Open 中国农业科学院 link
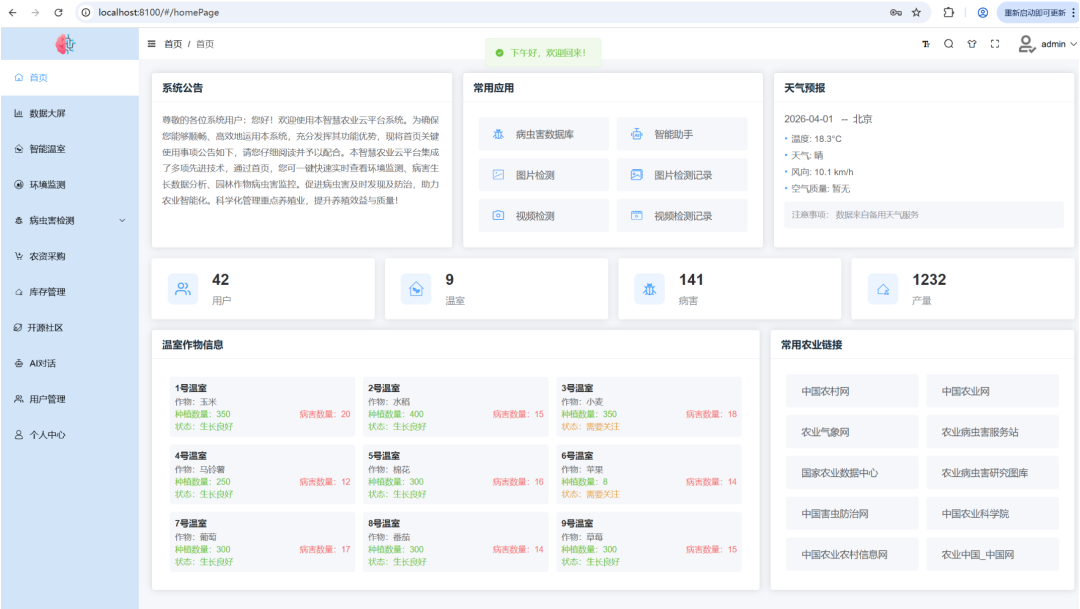The image size is (1080, 609). point(993,513)
